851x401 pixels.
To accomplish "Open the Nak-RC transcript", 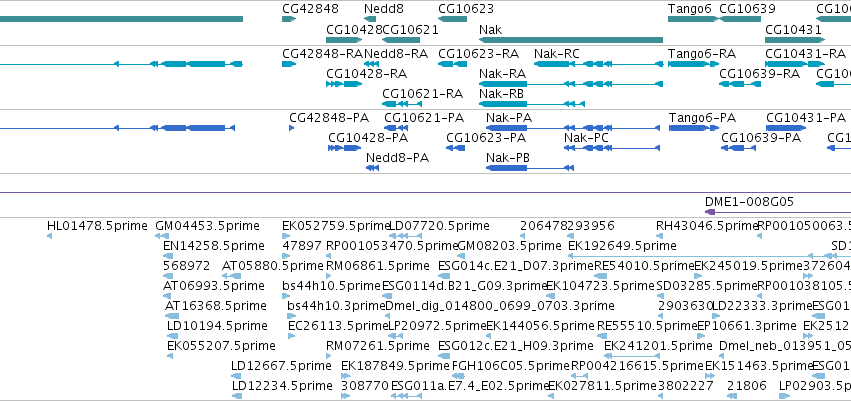I will (599, 63).
